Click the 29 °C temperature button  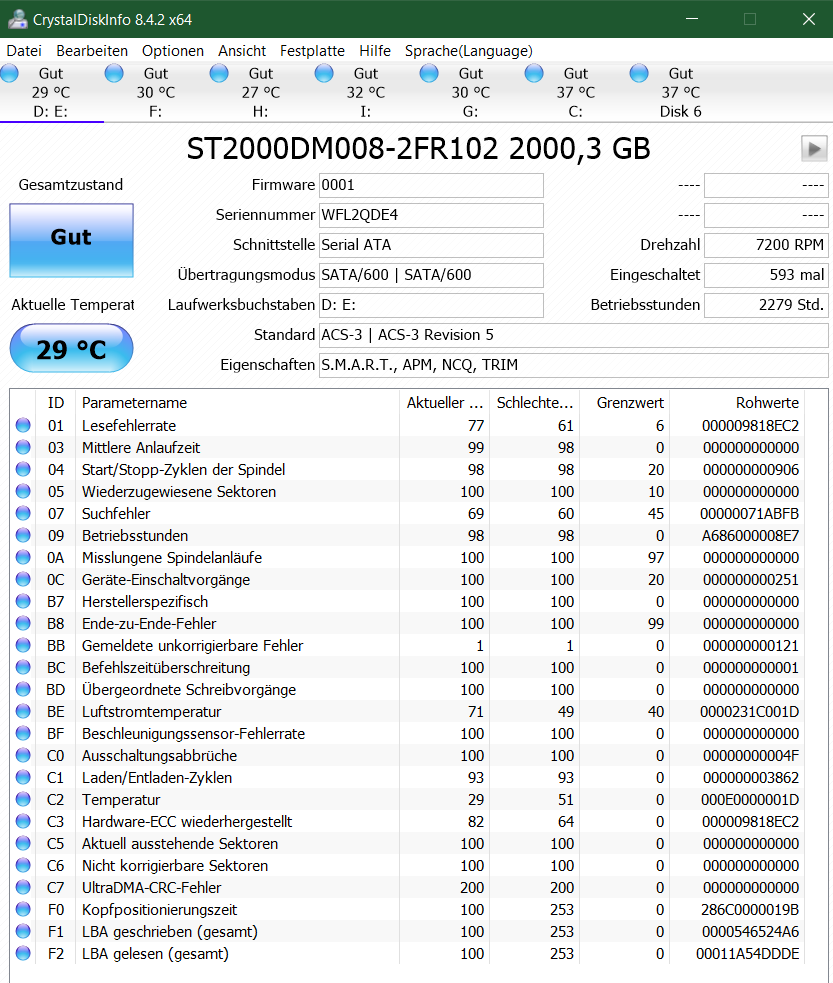click(x=71, y=349)
